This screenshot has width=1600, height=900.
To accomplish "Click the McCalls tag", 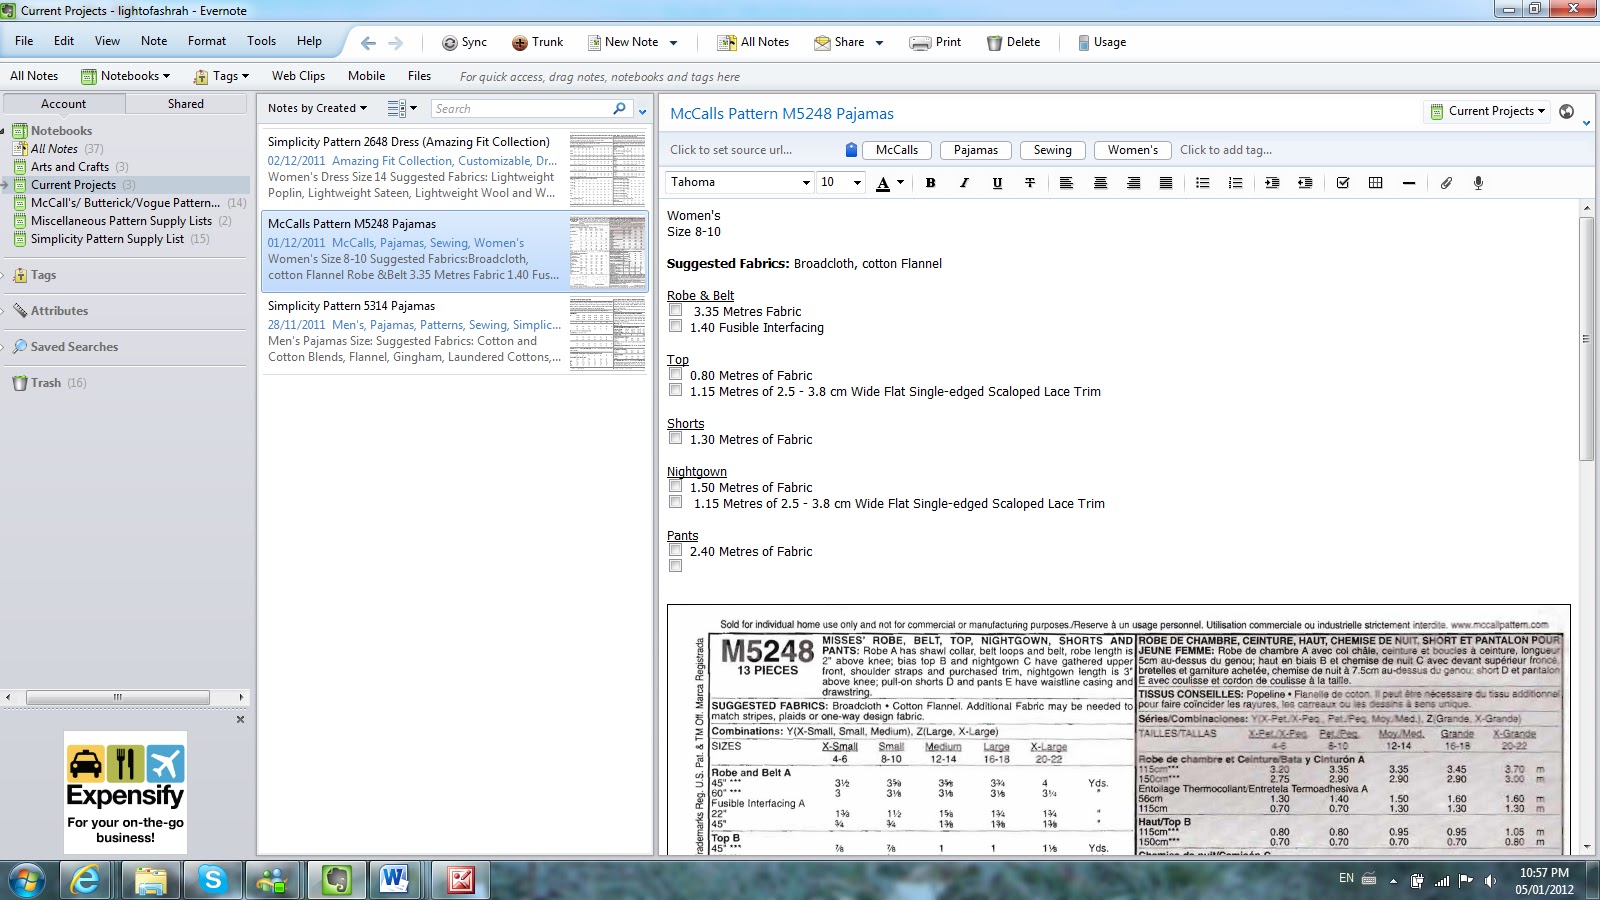I will [897, 150].
